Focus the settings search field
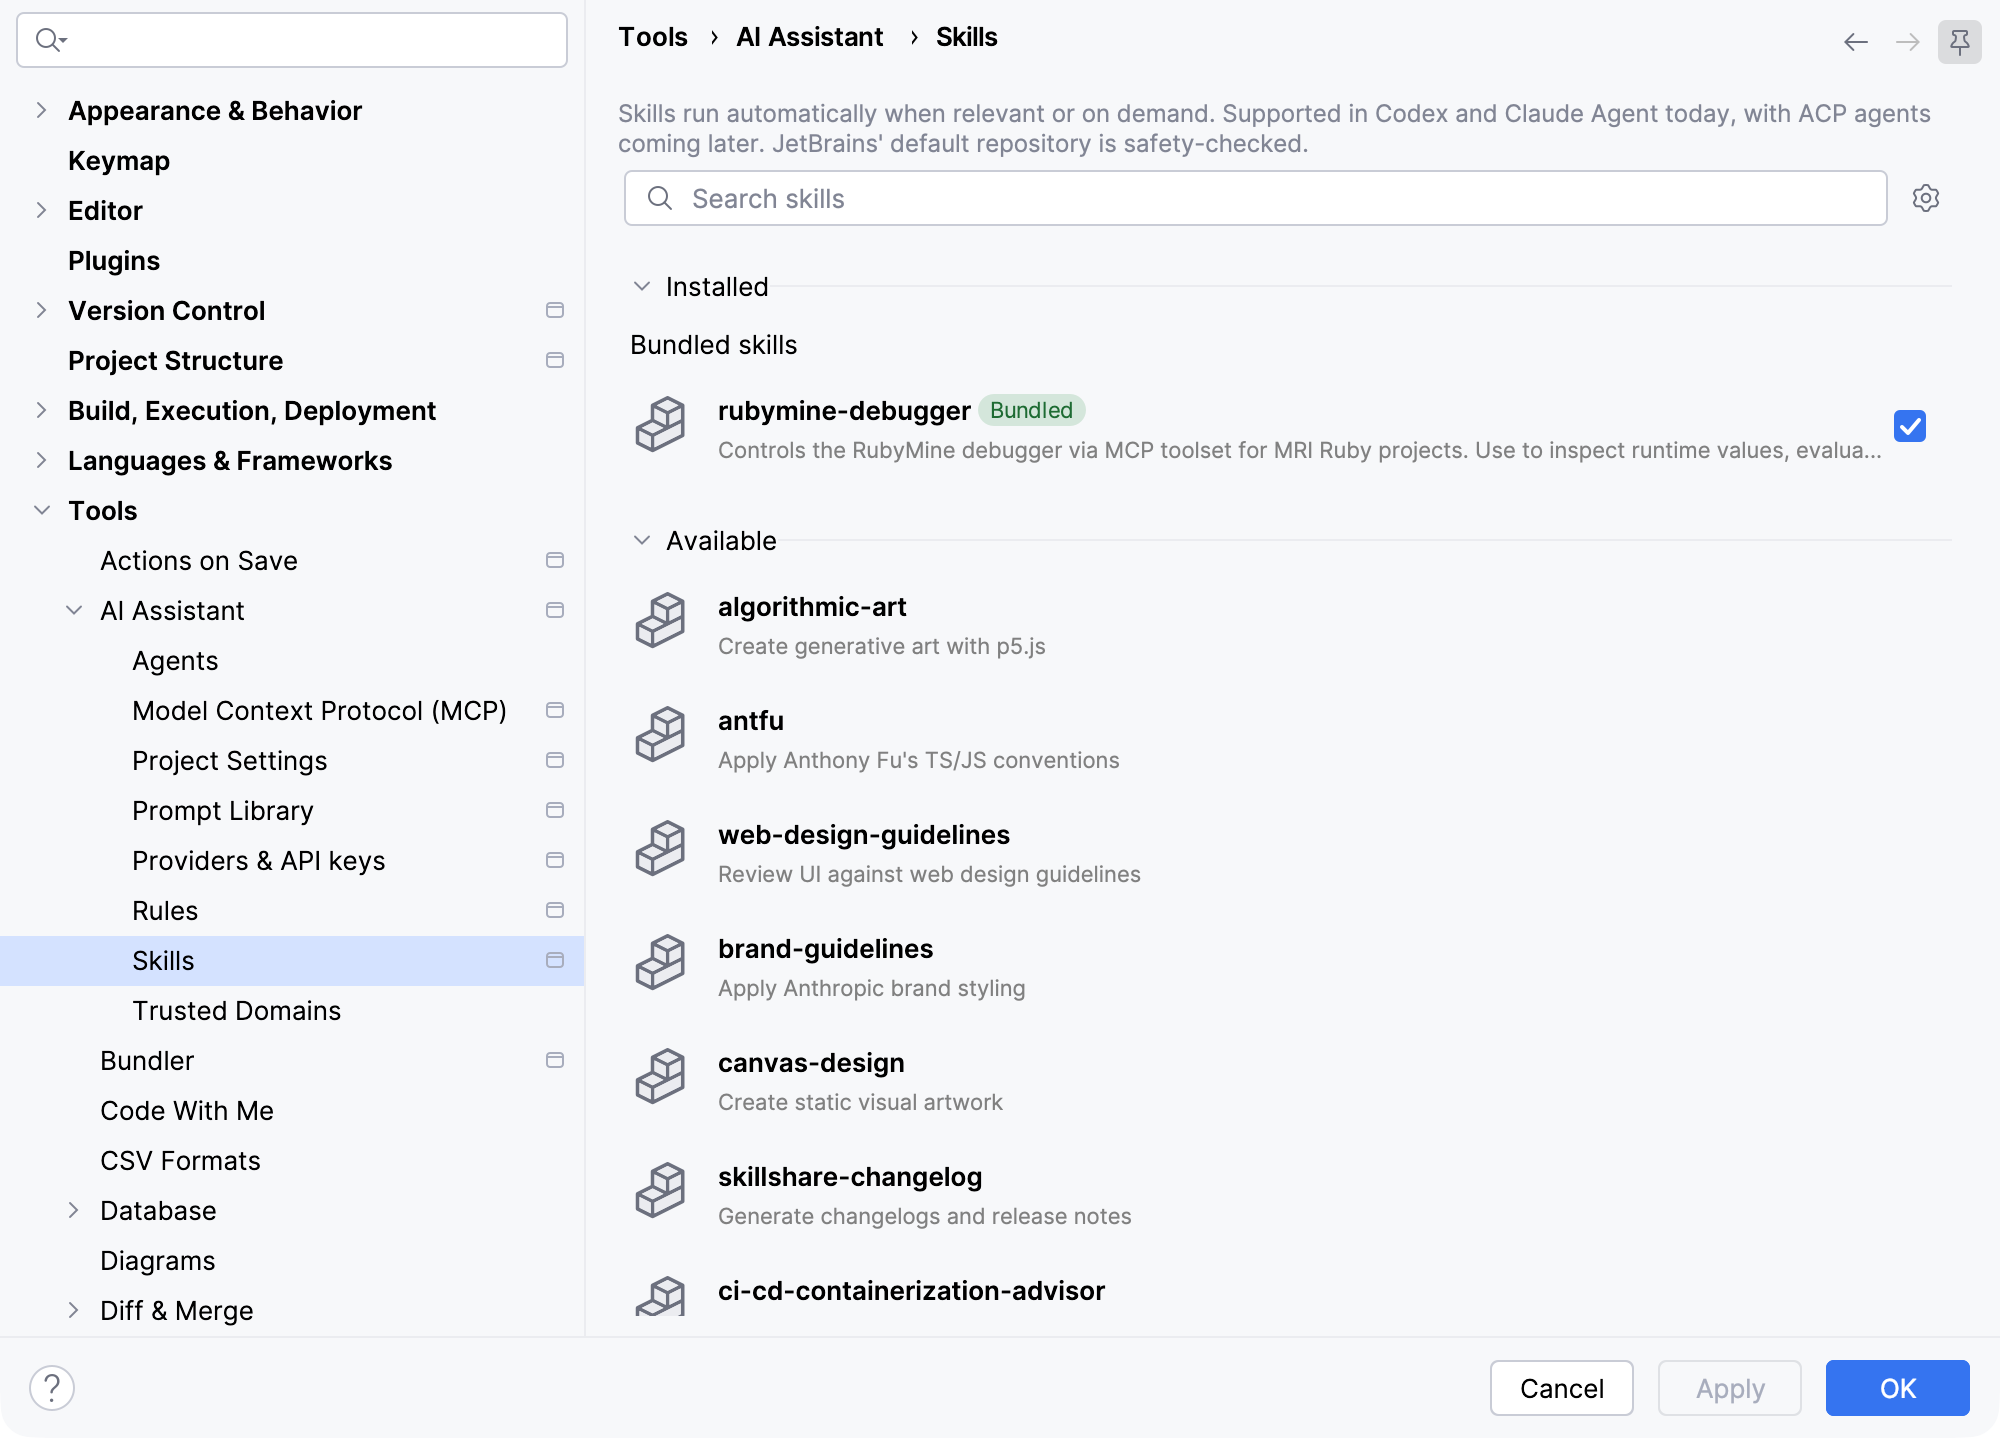2000x1438 pixels. click(x=292, y=40)
